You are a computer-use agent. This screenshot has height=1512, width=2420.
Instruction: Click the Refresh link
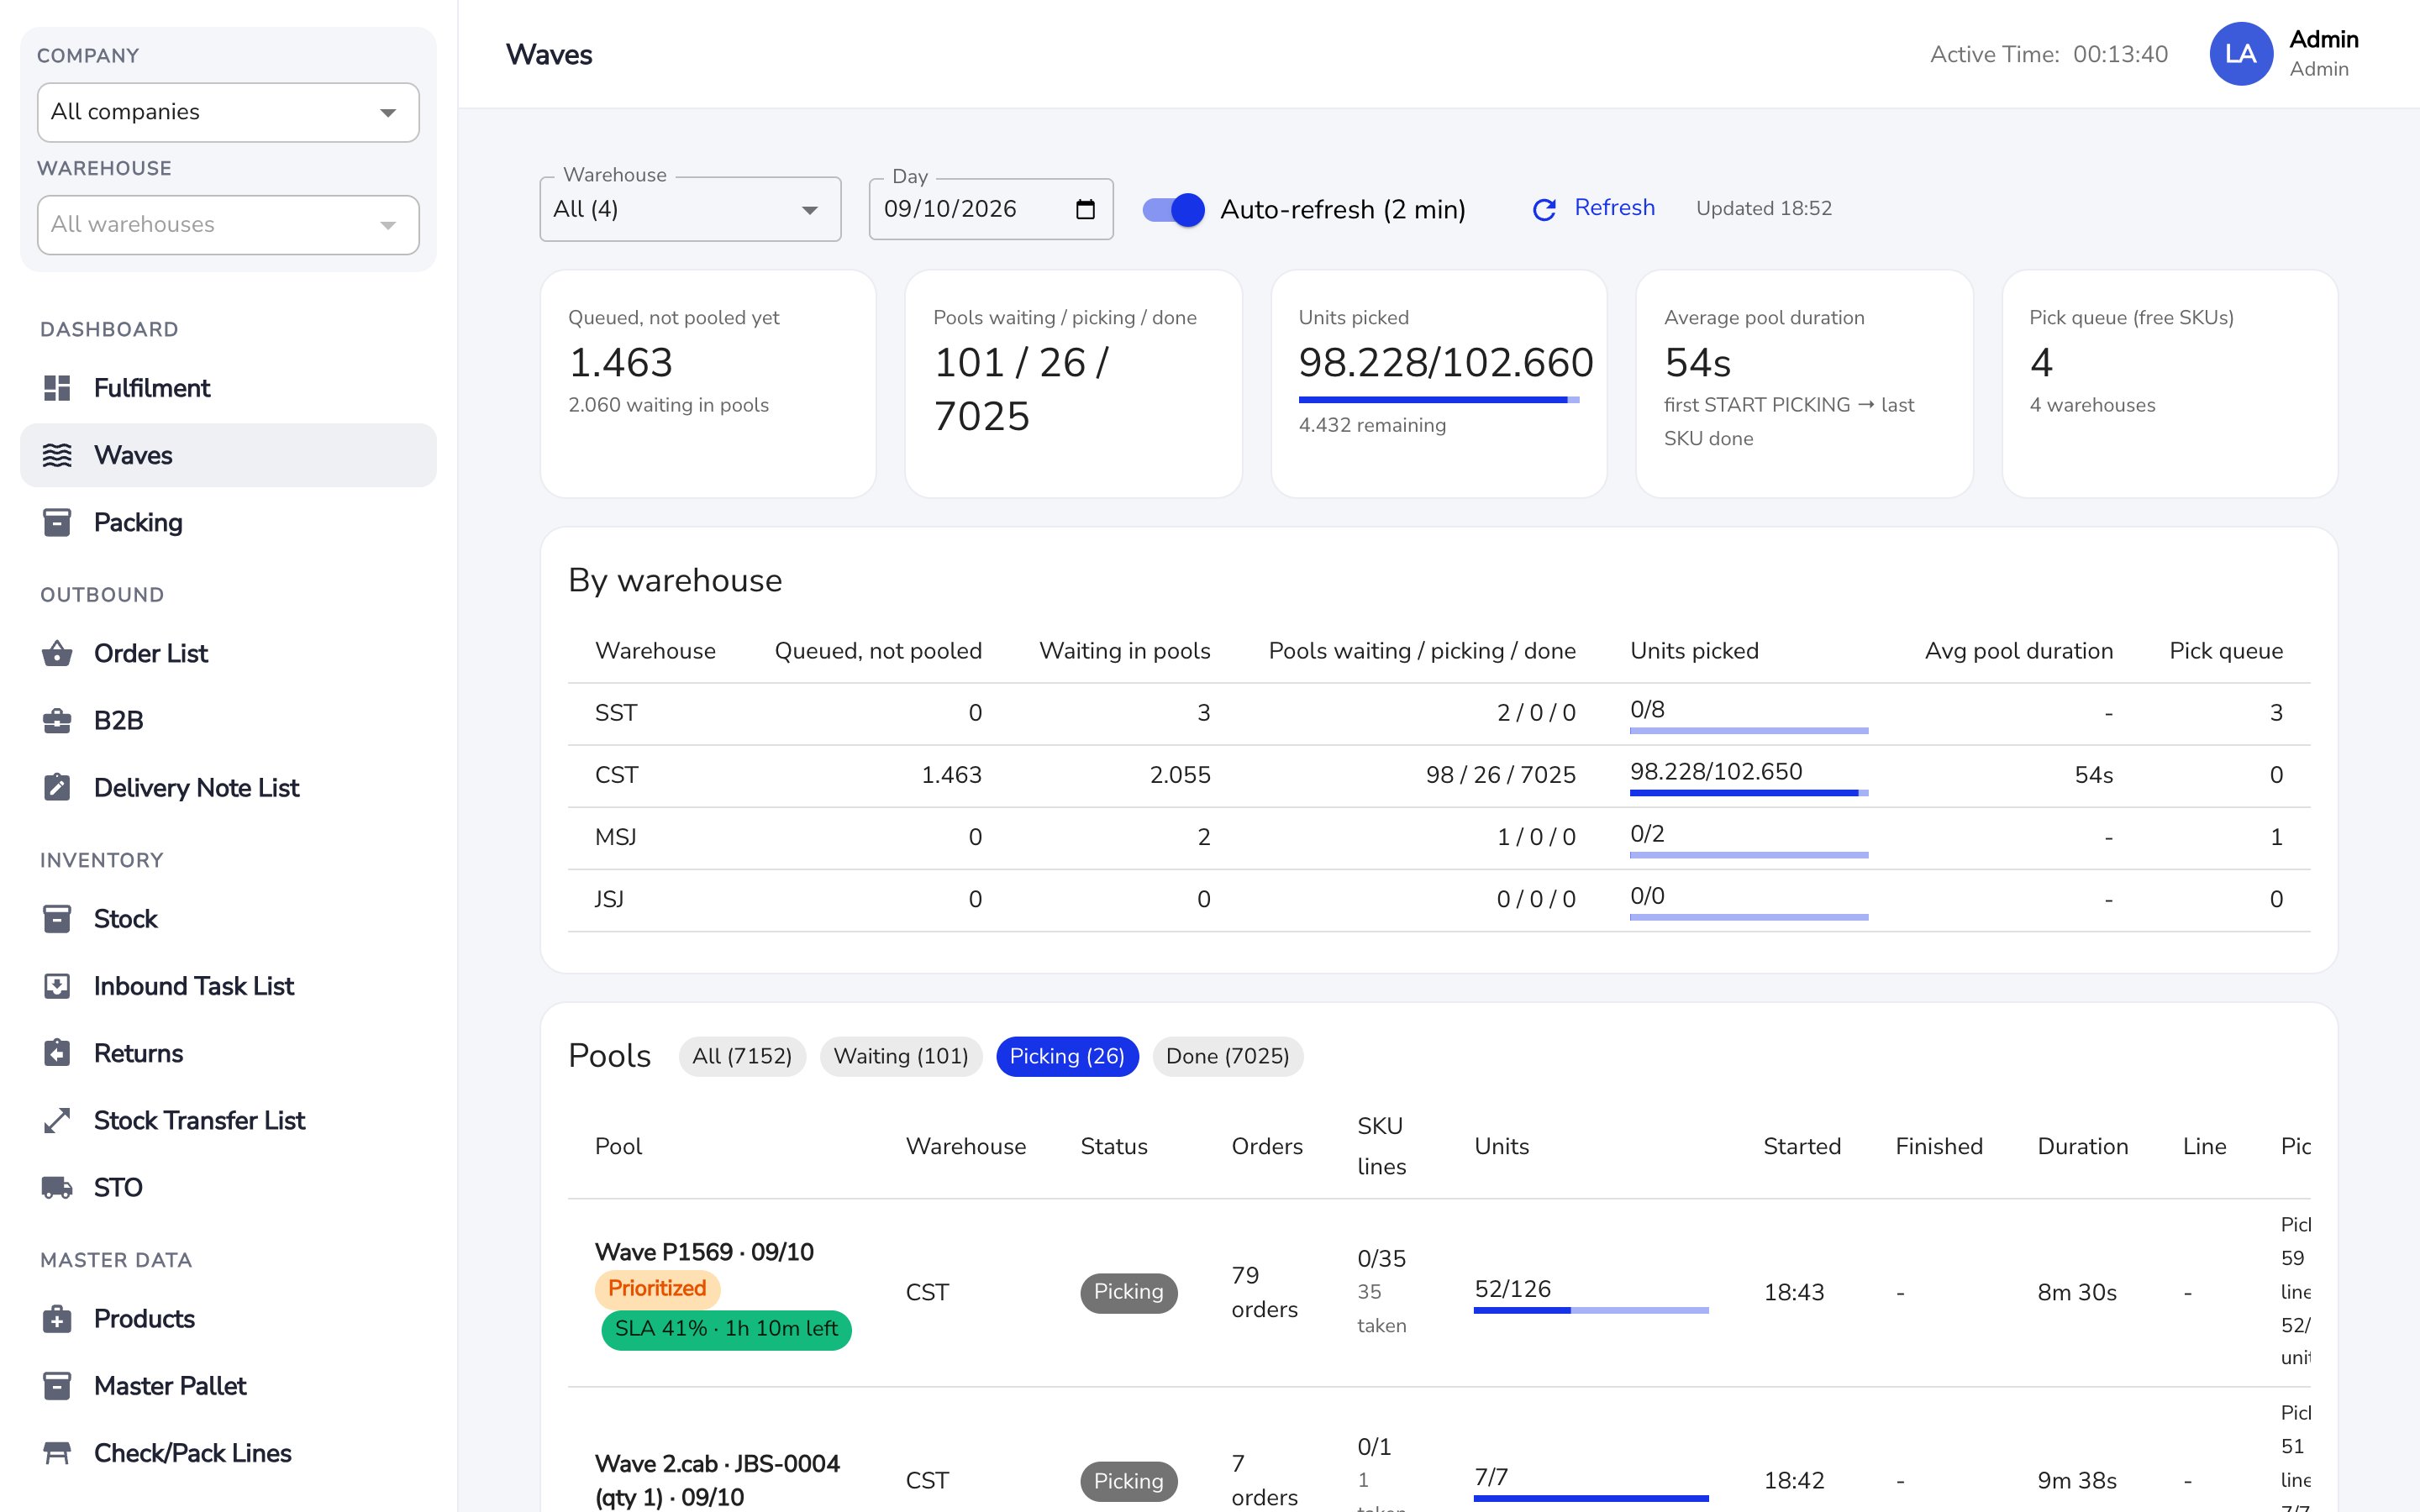click(x=1614, y=208)
